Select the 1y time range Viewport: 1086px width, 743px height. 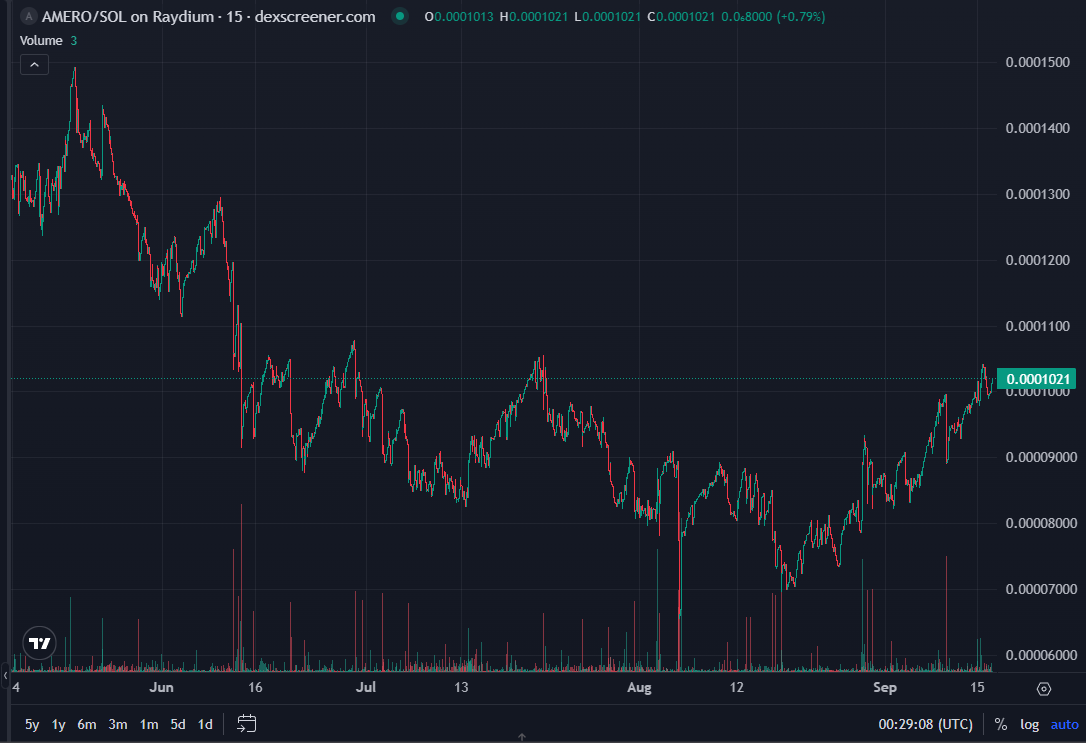[59, 724]
